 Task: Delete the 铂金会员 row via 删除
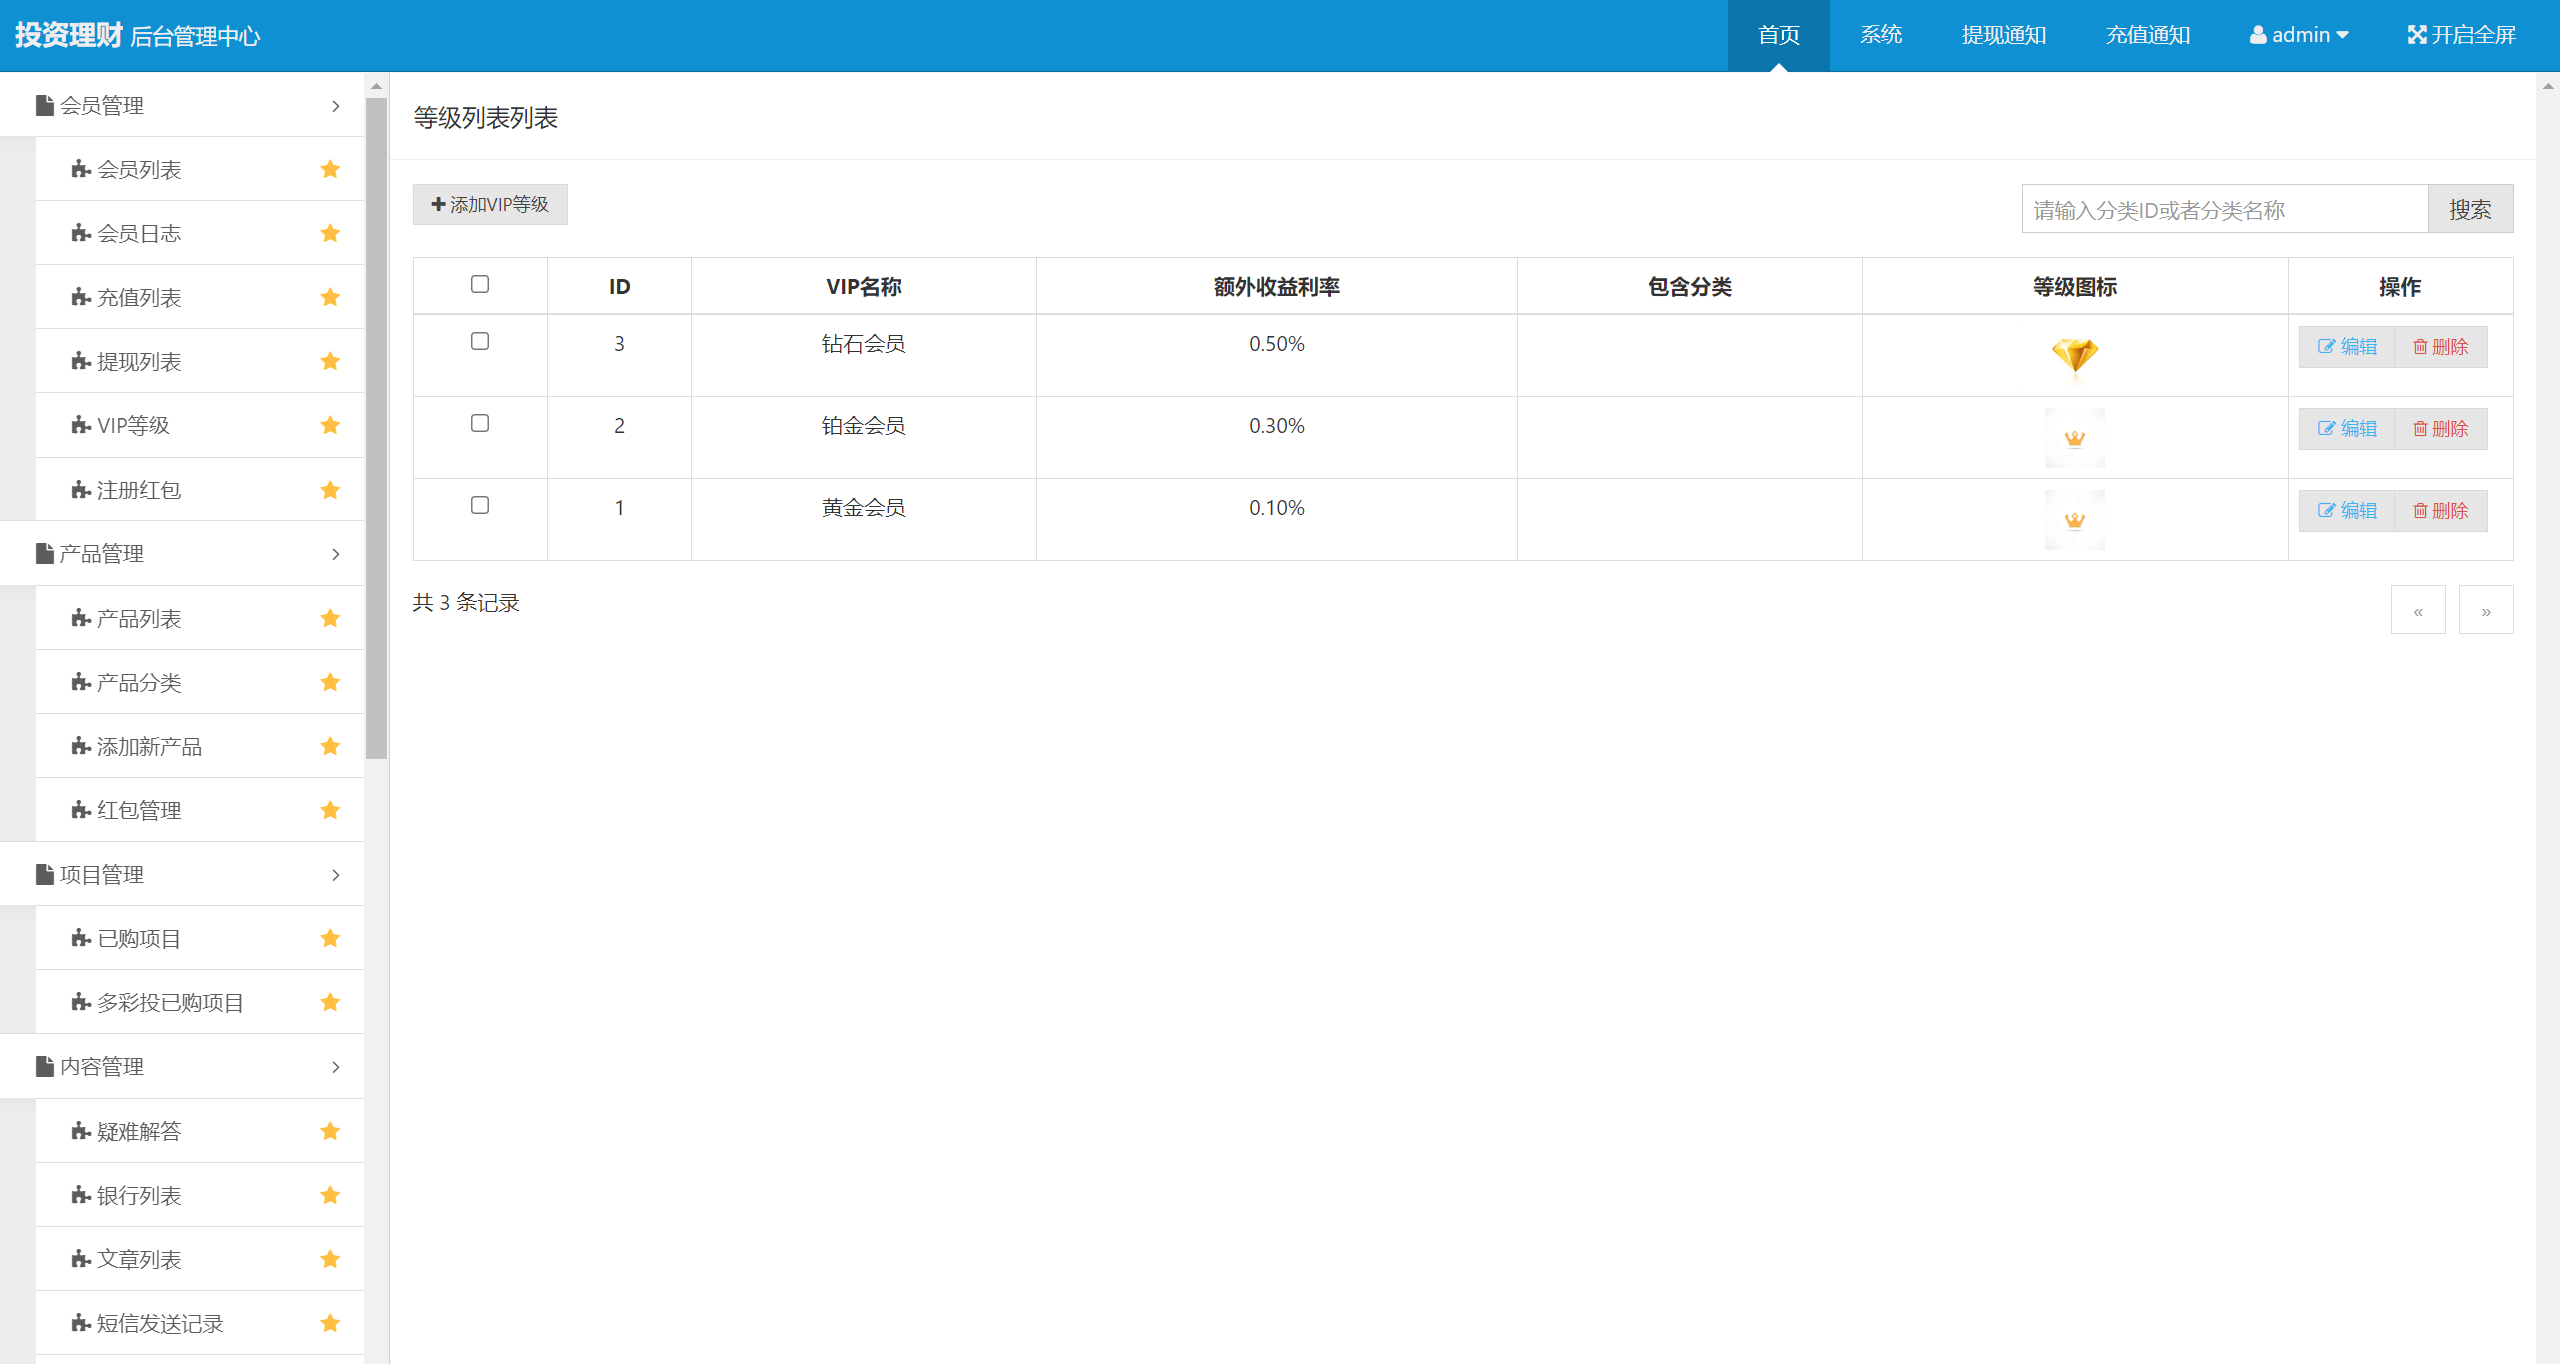(2441, 429)
